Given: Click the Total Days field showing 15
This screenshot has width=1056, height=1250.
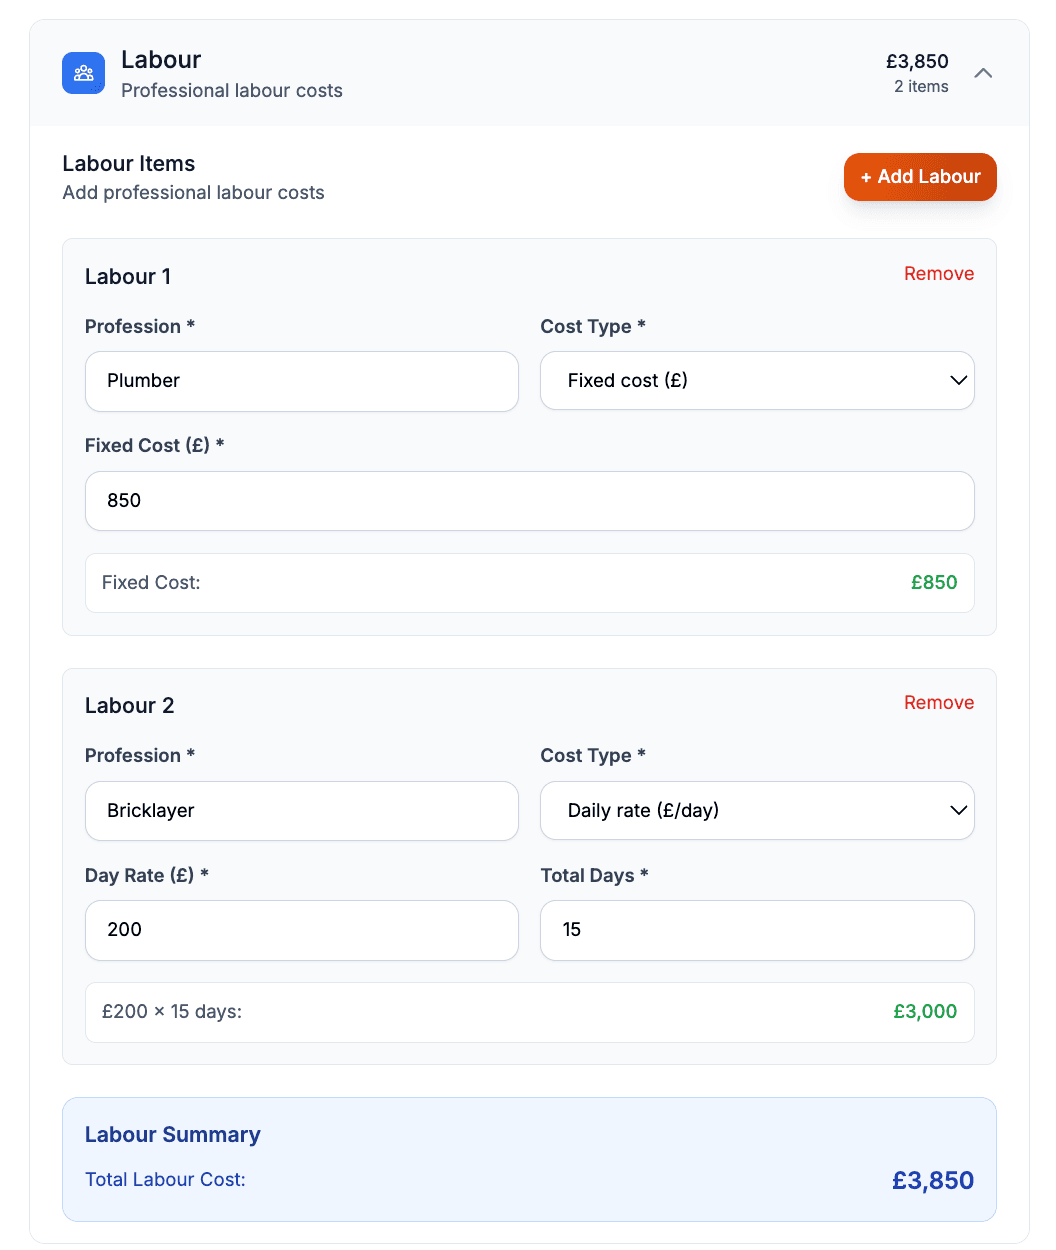Looking at the screenshot, I should click(x=756, y=930).
